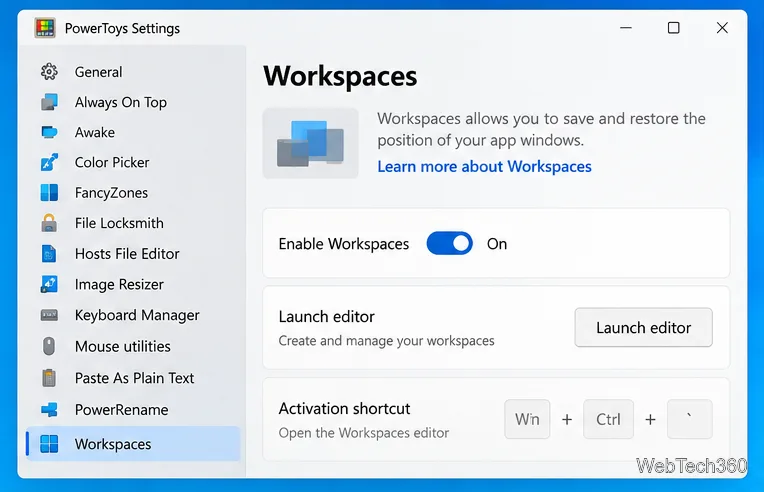Select the Workspaces sidebar entry

133,444
